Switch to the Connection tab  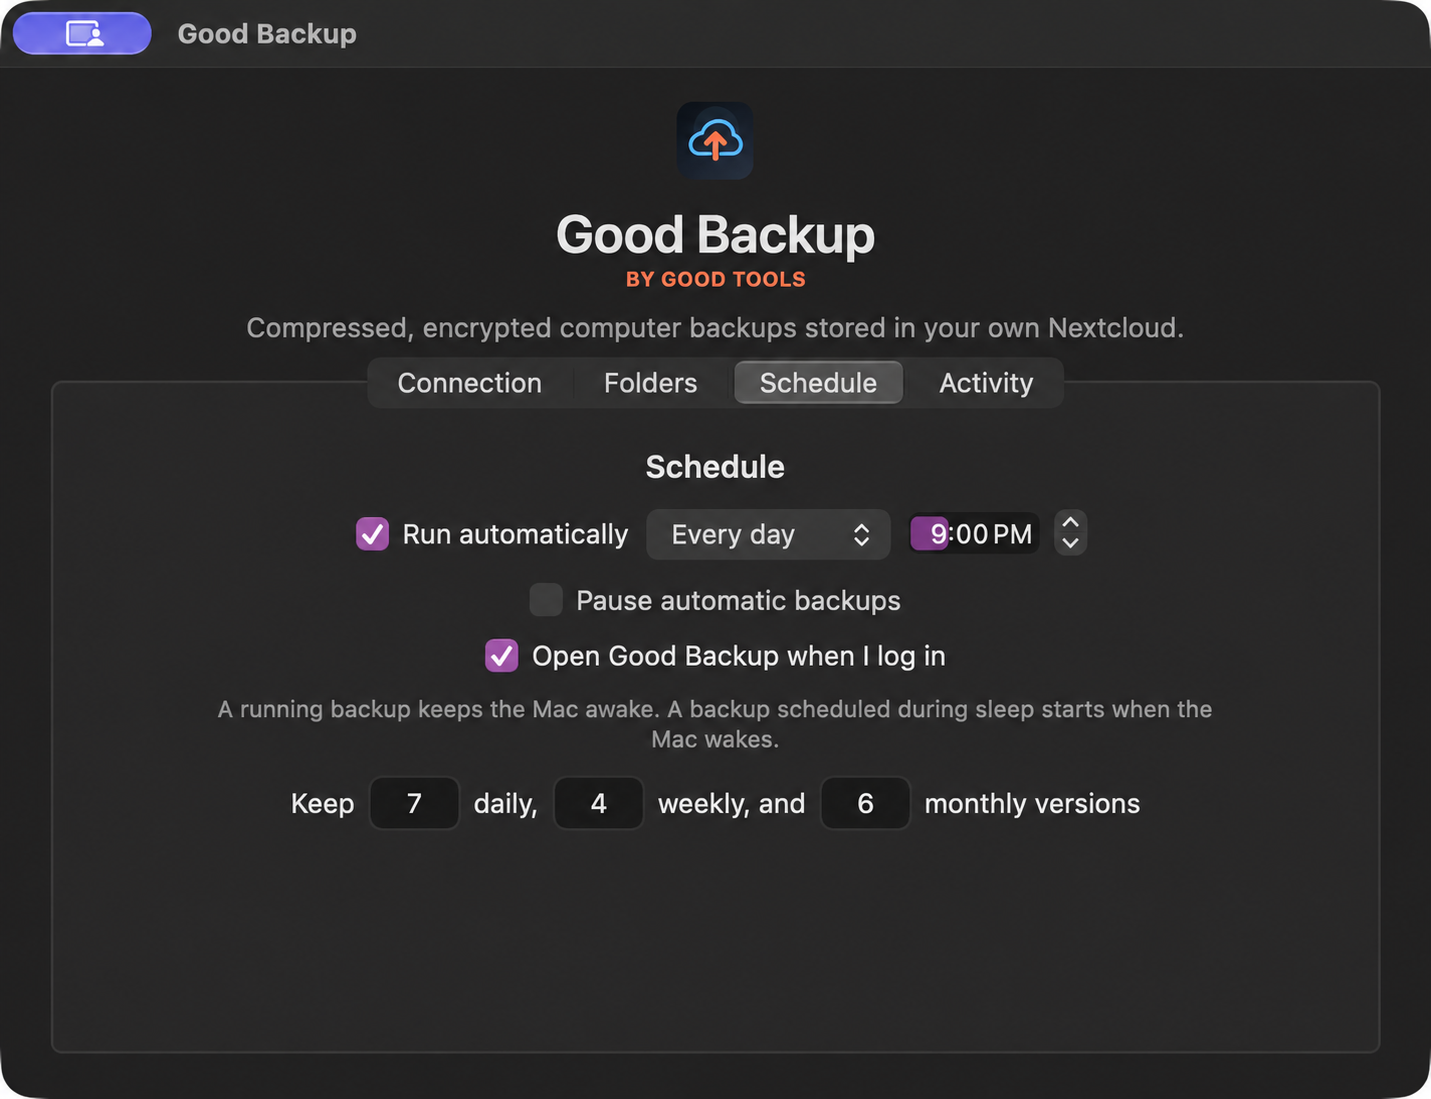click(x=469, y=383)
